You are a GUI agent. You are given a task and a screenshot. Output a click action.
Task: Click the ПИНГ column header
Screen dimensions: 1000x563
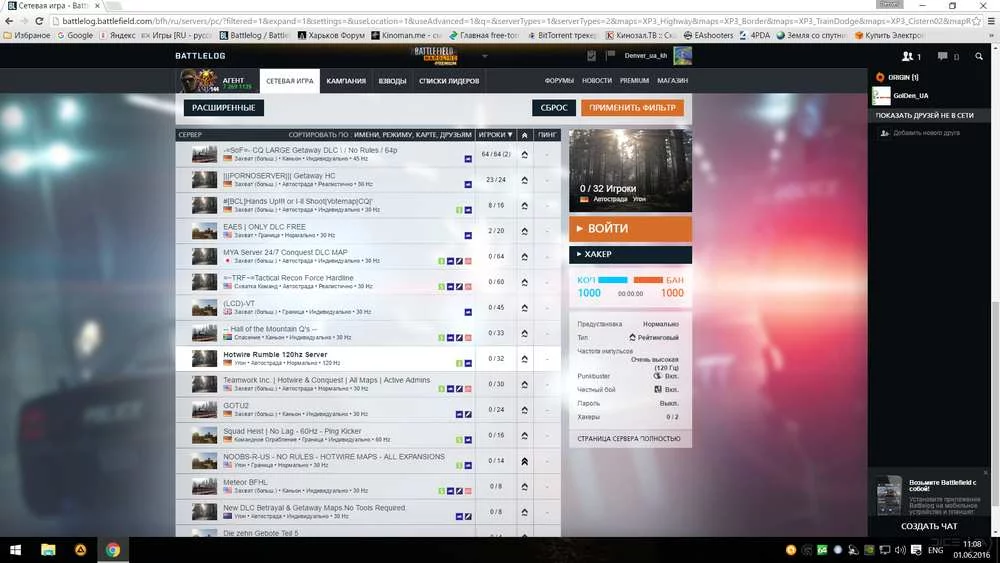coord(547,135)
